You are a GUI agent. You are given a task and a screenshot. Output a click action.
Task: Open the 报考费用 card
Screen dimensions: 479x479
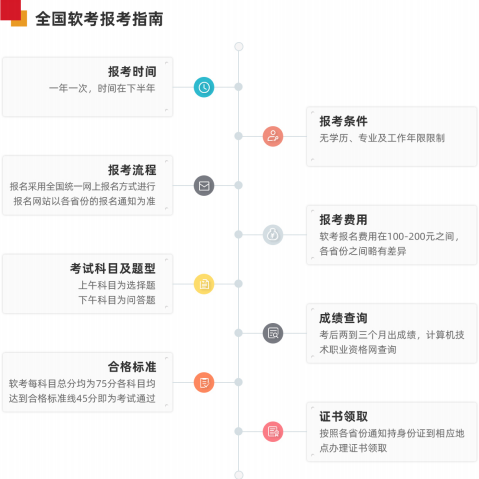392,235
